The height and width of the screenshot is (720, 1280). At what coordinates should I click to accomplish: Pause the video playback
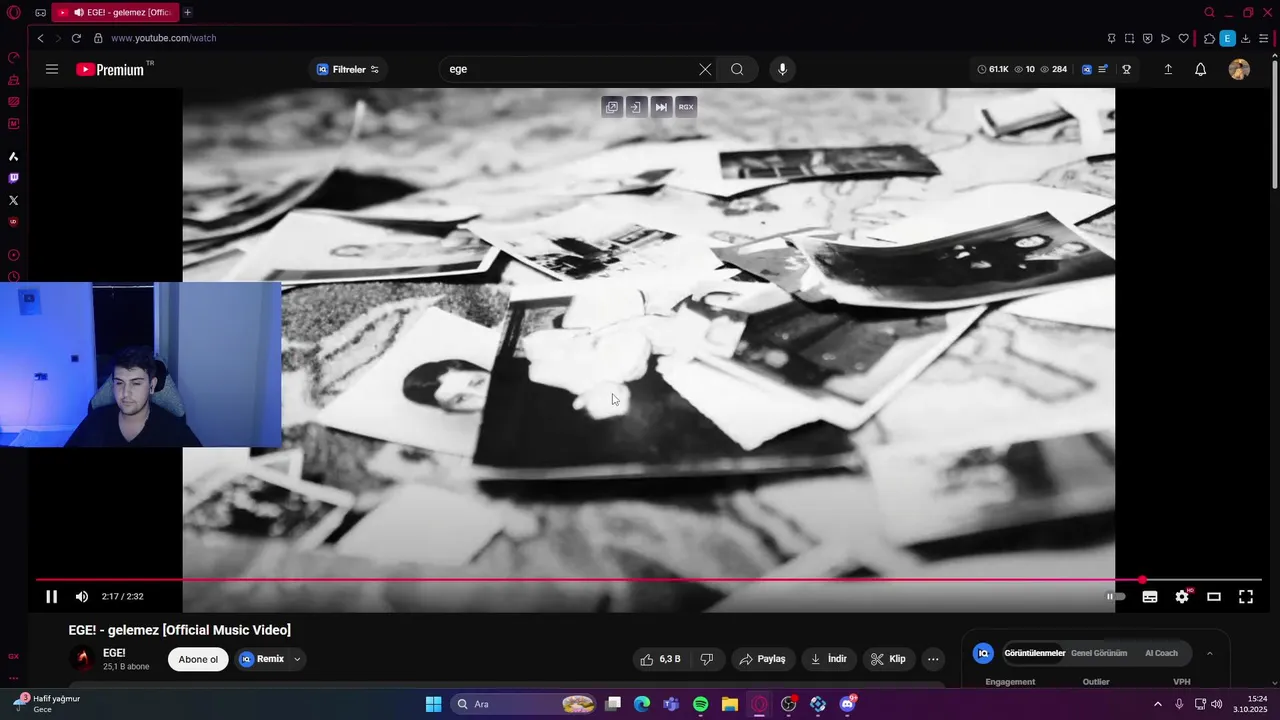(51, 597)
